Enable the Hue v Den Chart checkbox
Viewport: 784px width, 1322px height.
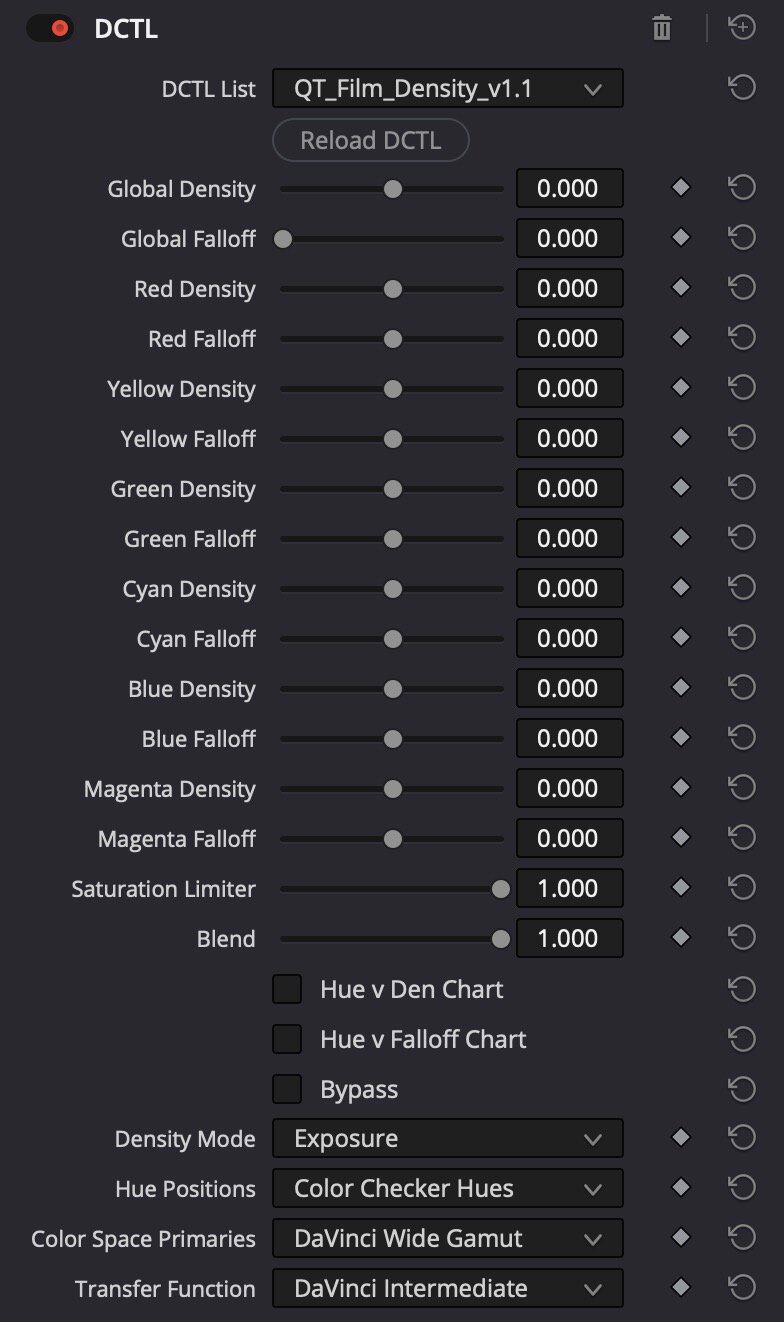point(287,989)
